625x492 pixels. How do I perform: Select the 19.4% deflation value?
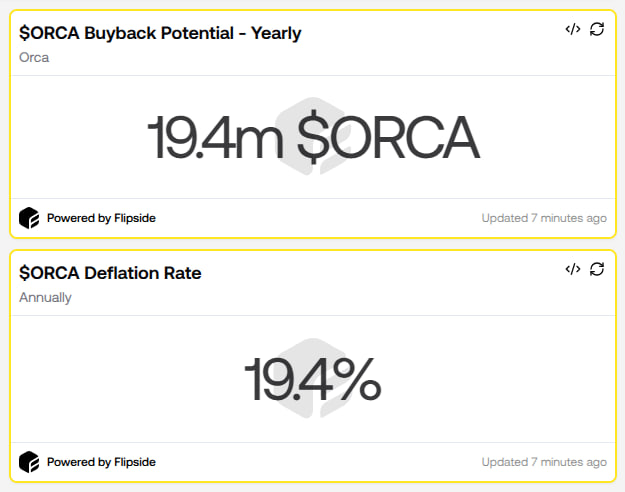pos(312,380)
